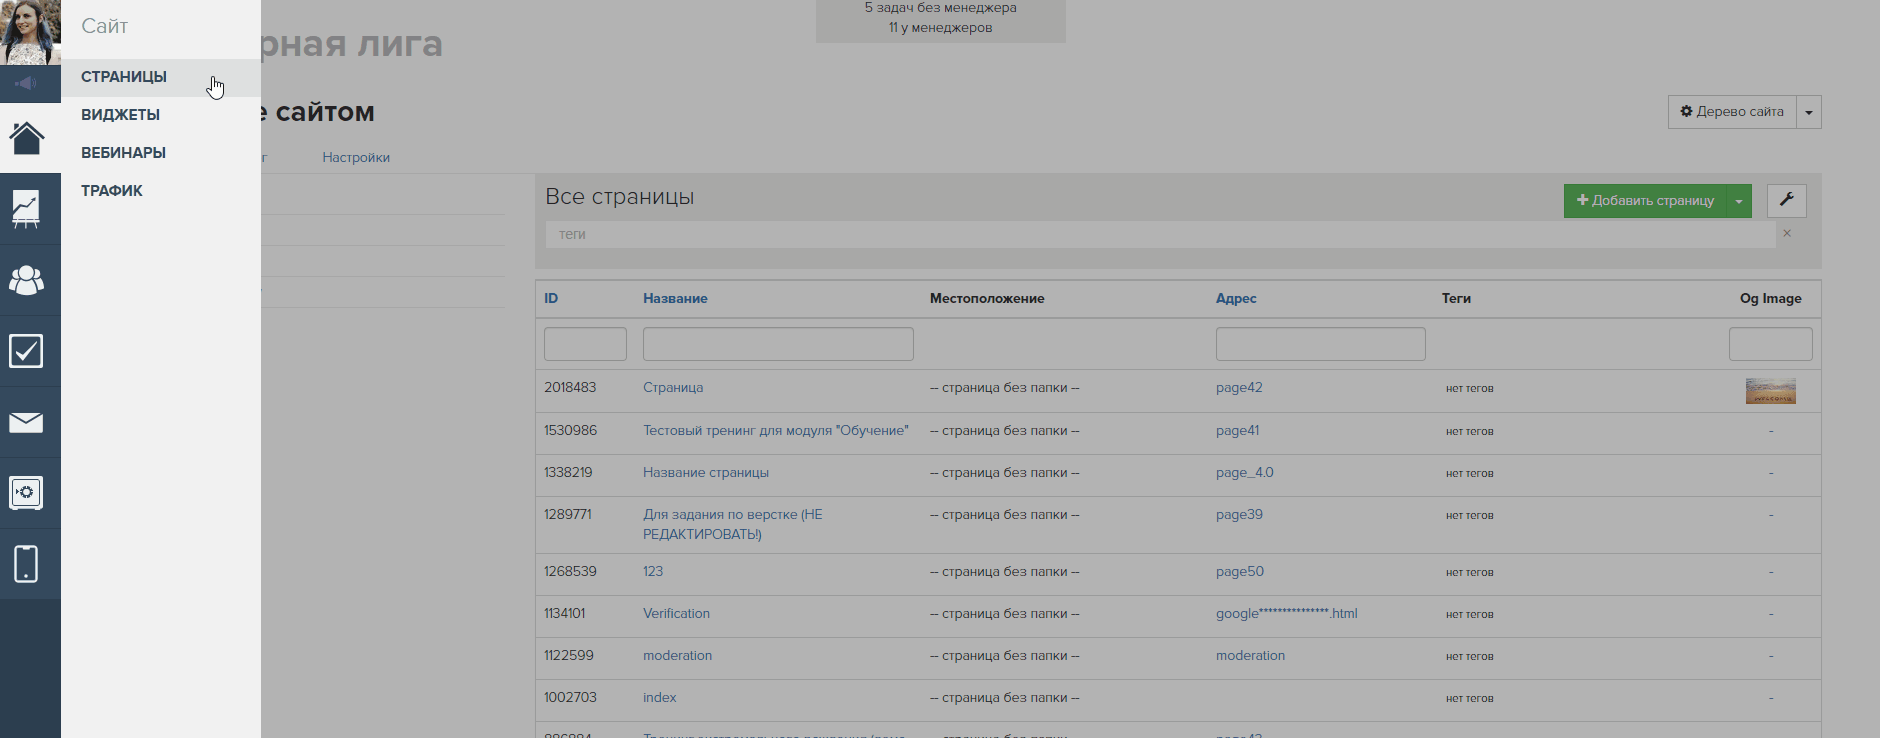Select Виджеты in the Сайт menu
Image resolution: width=1880 pixels, height=738 pixels.
pyautogui.click(x=121, y=115)
